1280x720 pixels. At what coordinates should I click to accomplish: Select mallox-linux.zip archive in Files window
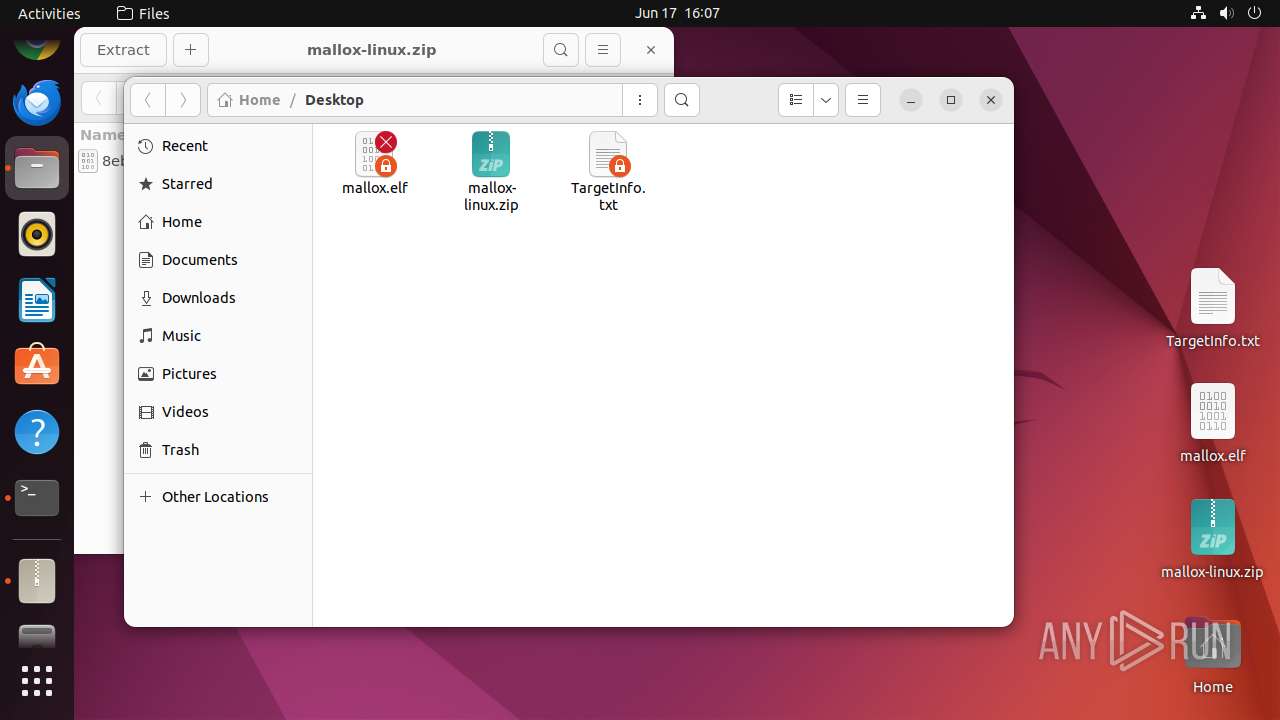coord(491,172)
